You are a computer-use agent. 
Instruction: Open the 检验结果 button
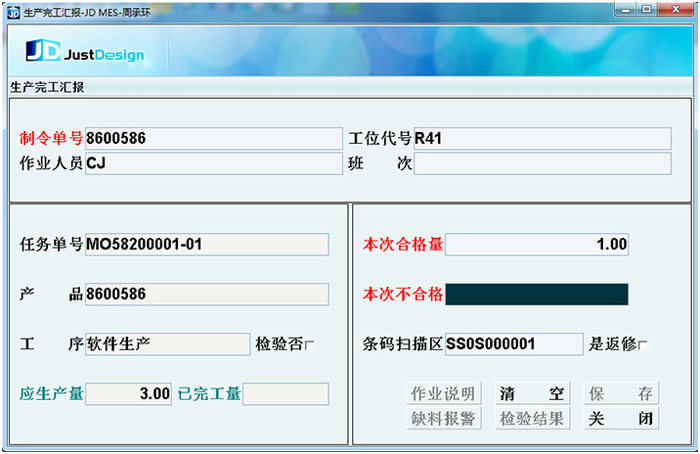532,419
